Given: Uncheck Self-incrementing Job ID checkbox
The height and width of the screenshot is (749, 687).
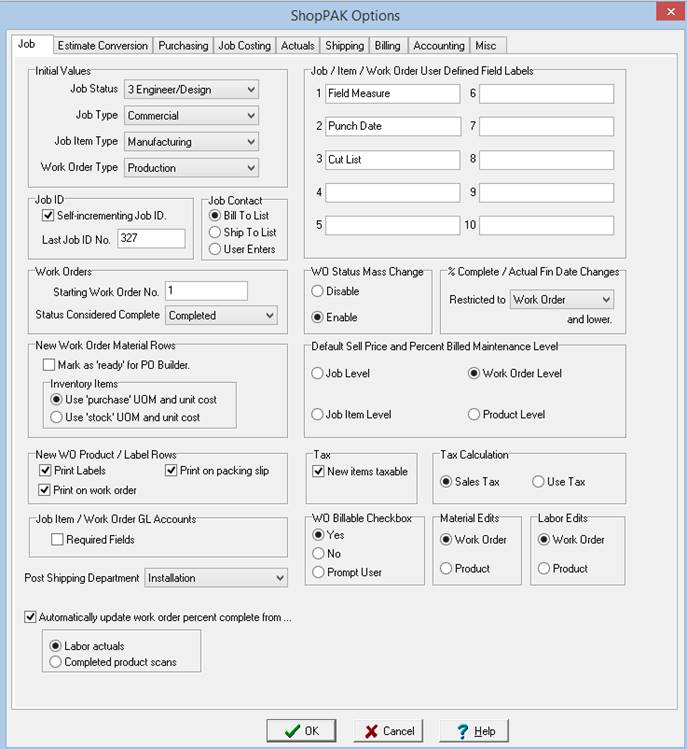Looking at the screenshot, I should [48, 215].
